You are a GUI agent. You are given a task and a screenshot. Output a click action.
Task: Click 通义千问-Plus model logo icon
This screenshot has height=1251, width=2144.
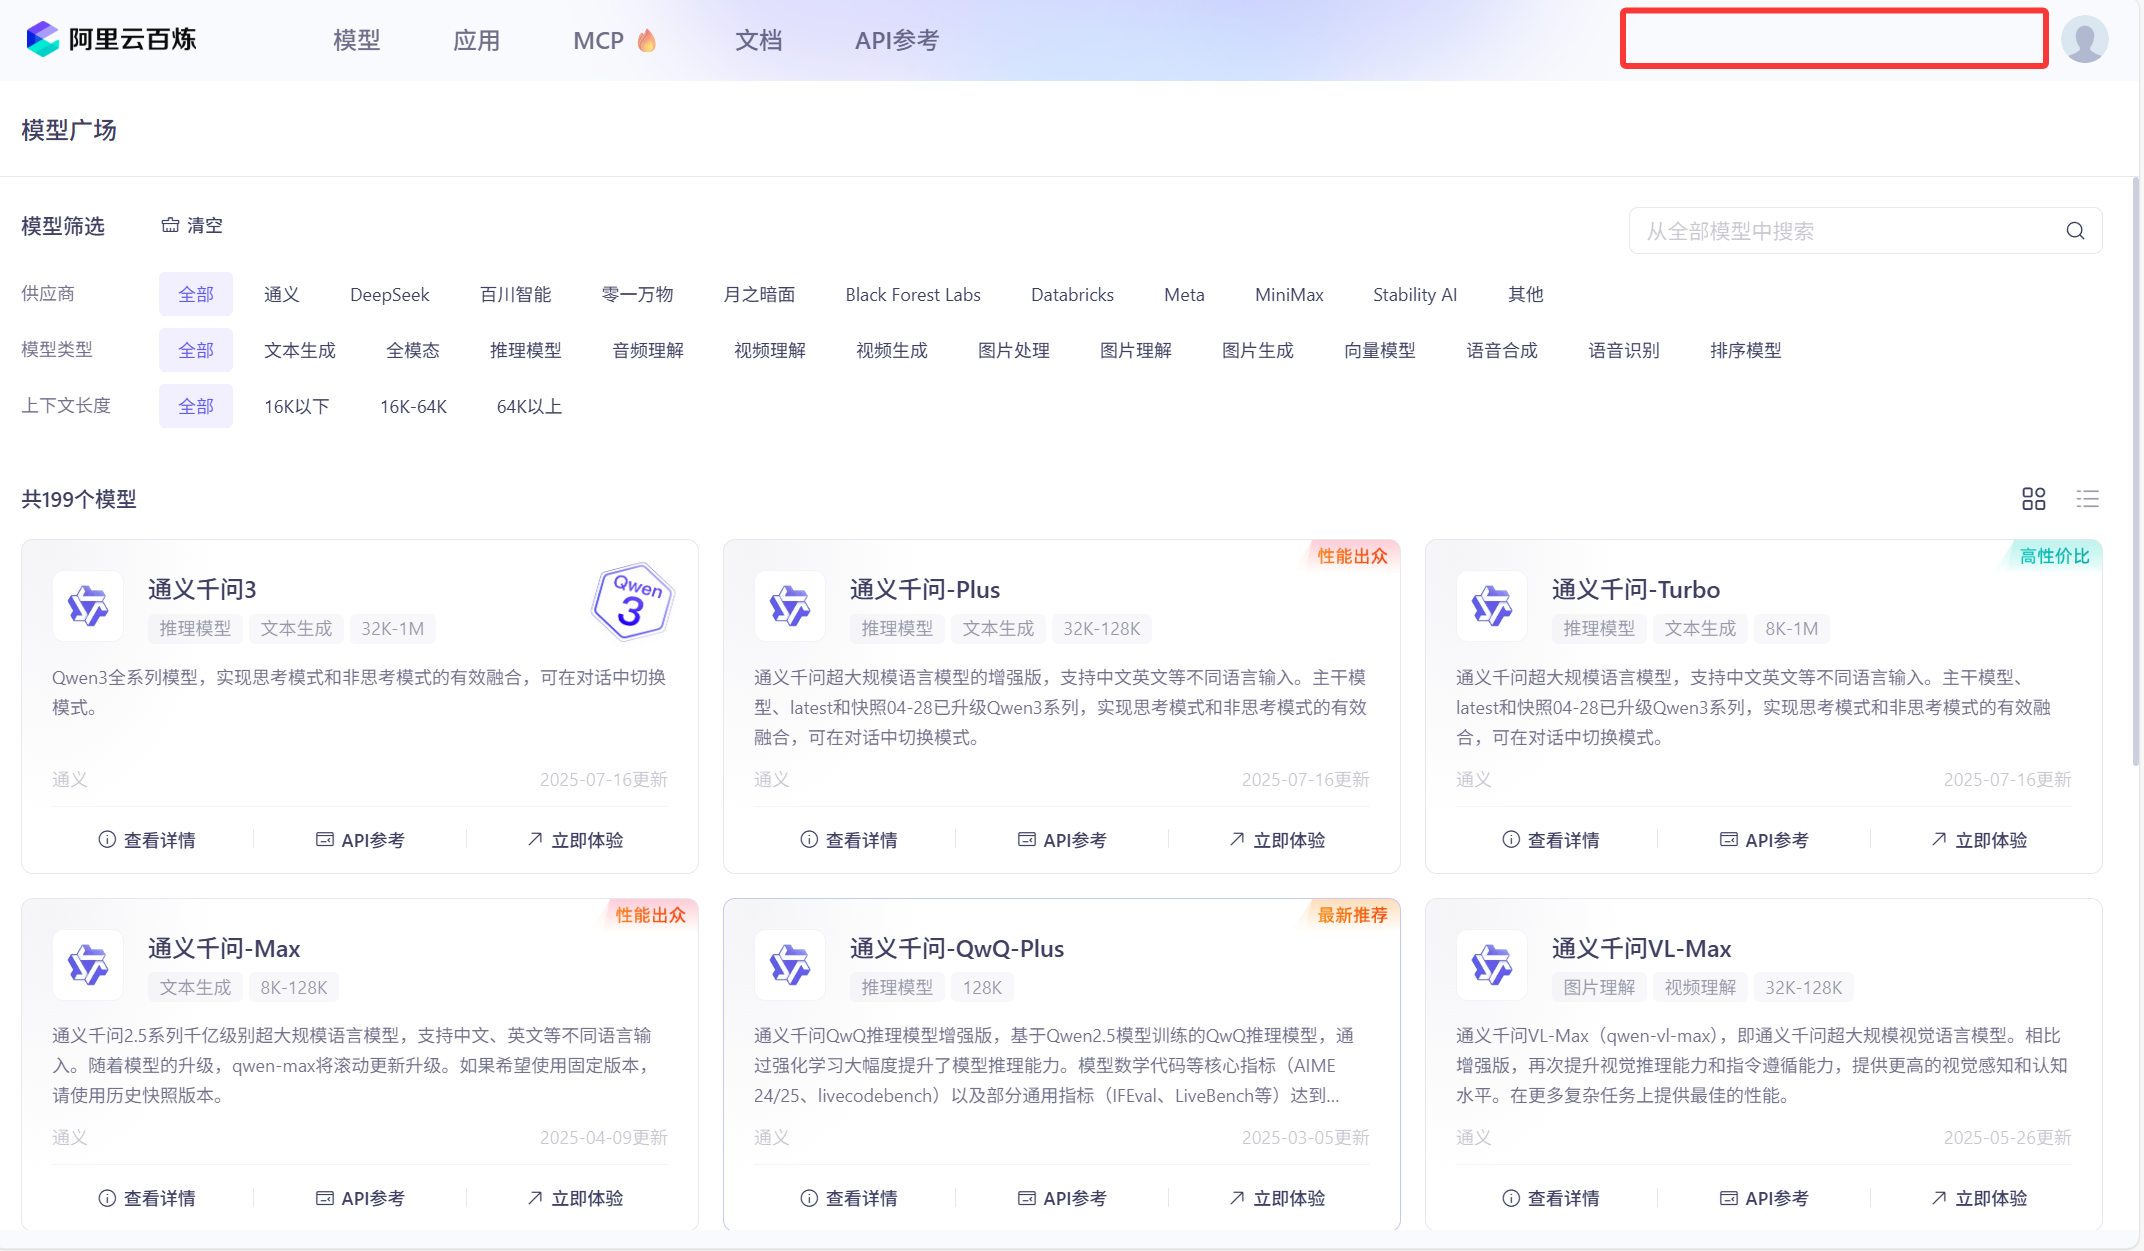pos(790,606)
